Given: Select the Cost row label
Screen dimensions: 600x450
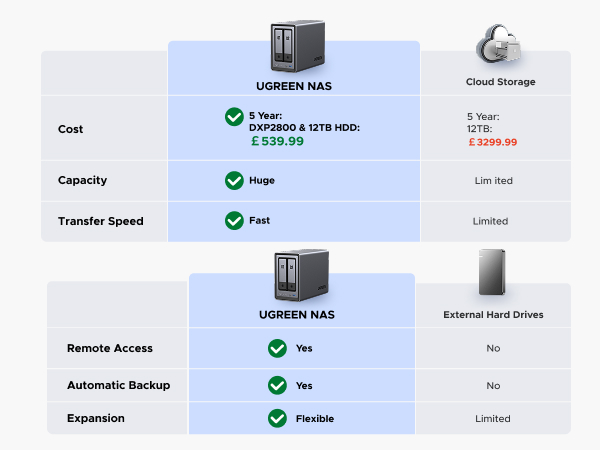Looking at the screenshot, I should coord(71,129).
